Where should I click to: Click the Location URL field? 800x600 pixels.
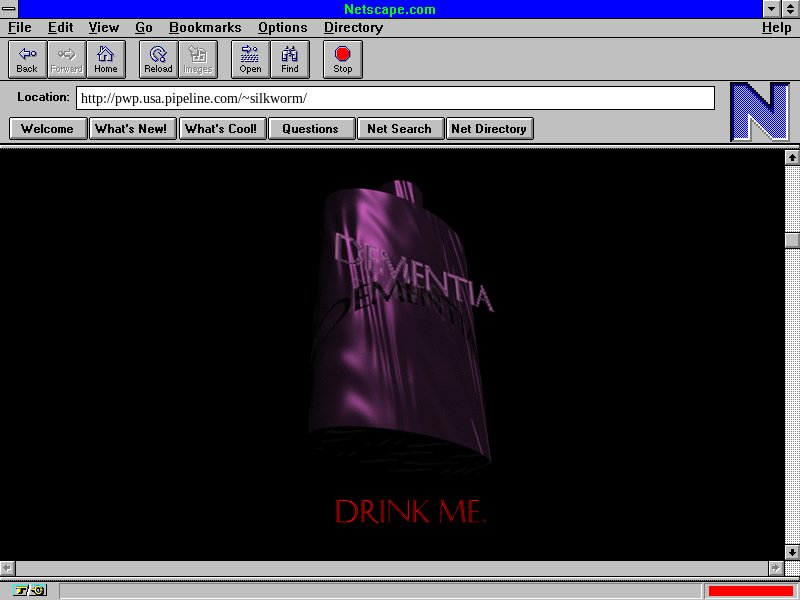tap(395, 98)
